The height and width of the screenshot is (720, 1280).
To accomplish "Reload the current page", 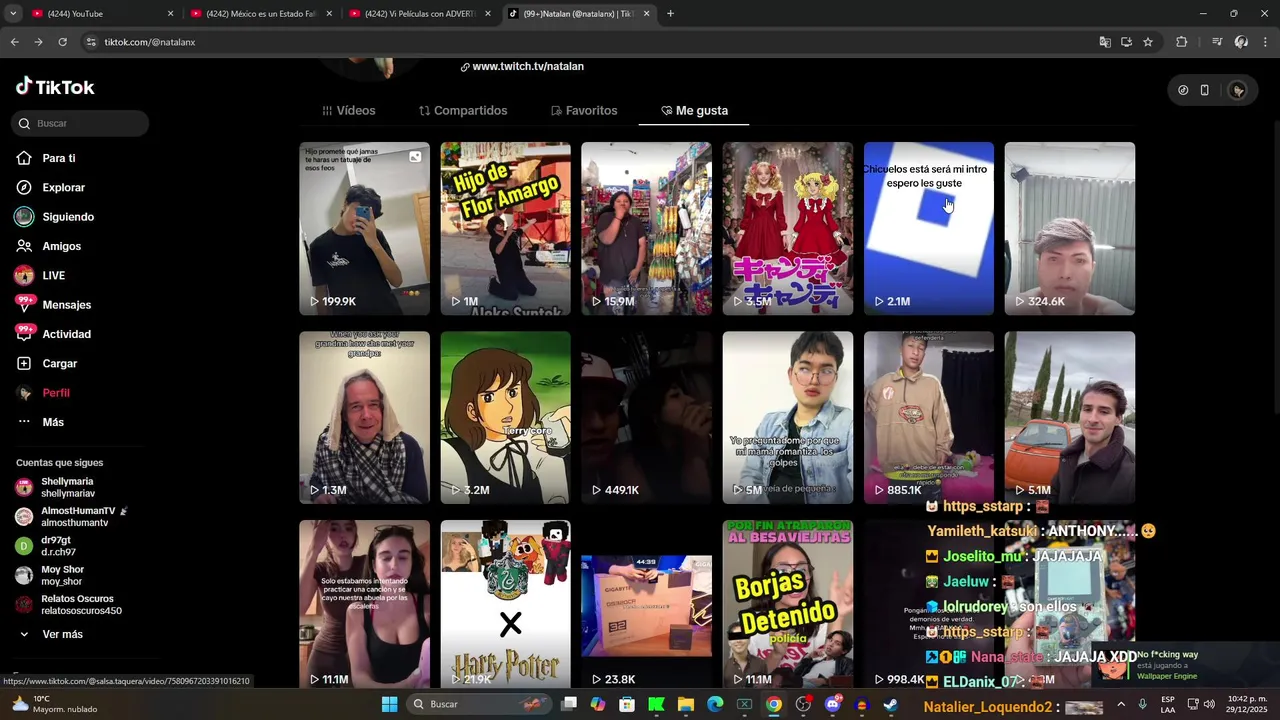I will [62, 42].
